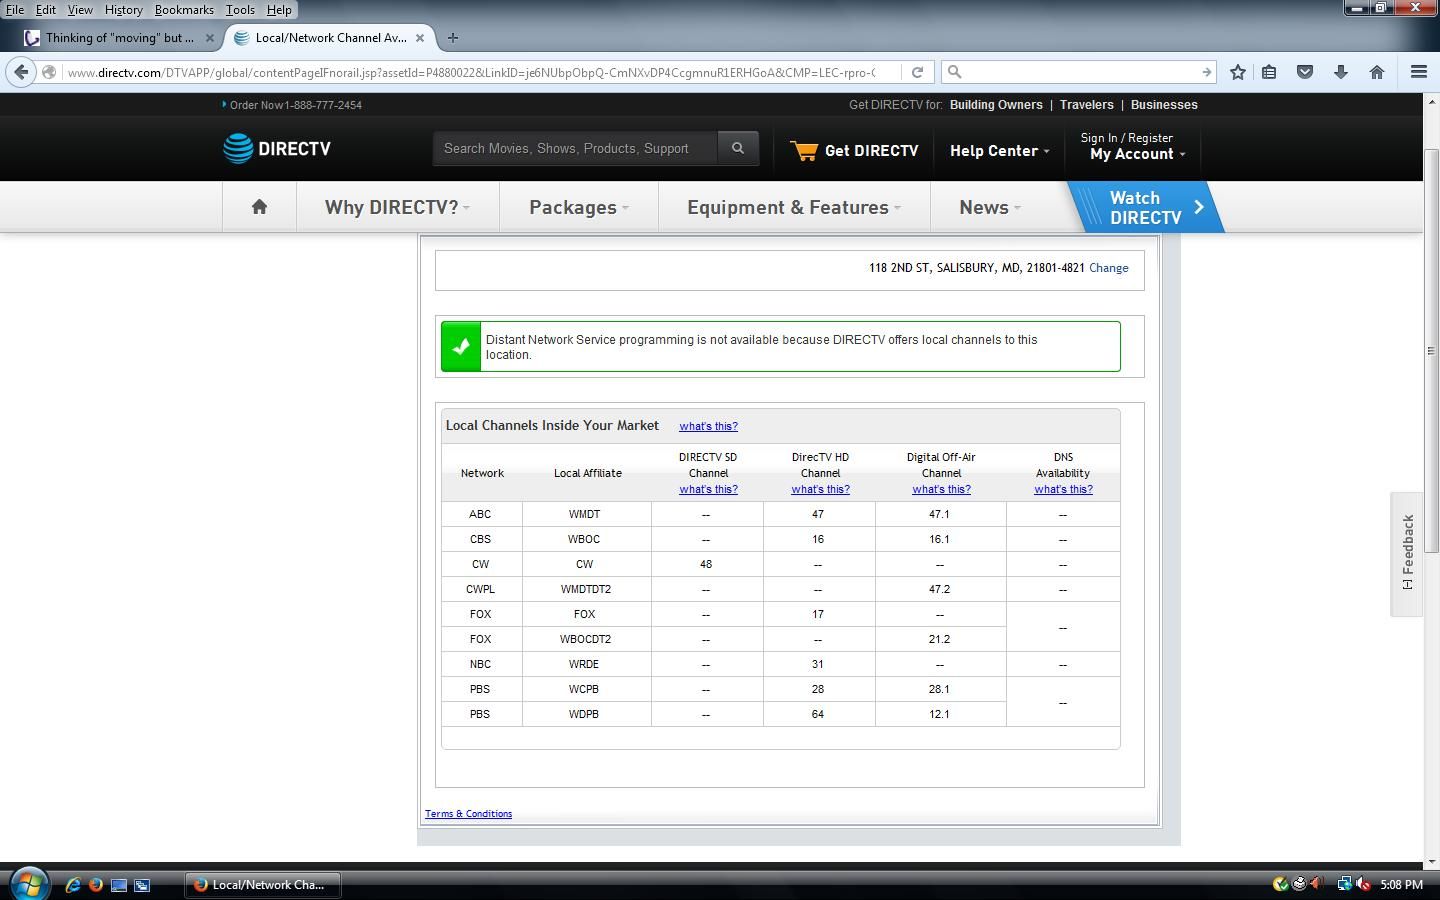Expand the Why DIRECTV? menu
This screenshot has width=1440, height=900.
pos(397,207)
